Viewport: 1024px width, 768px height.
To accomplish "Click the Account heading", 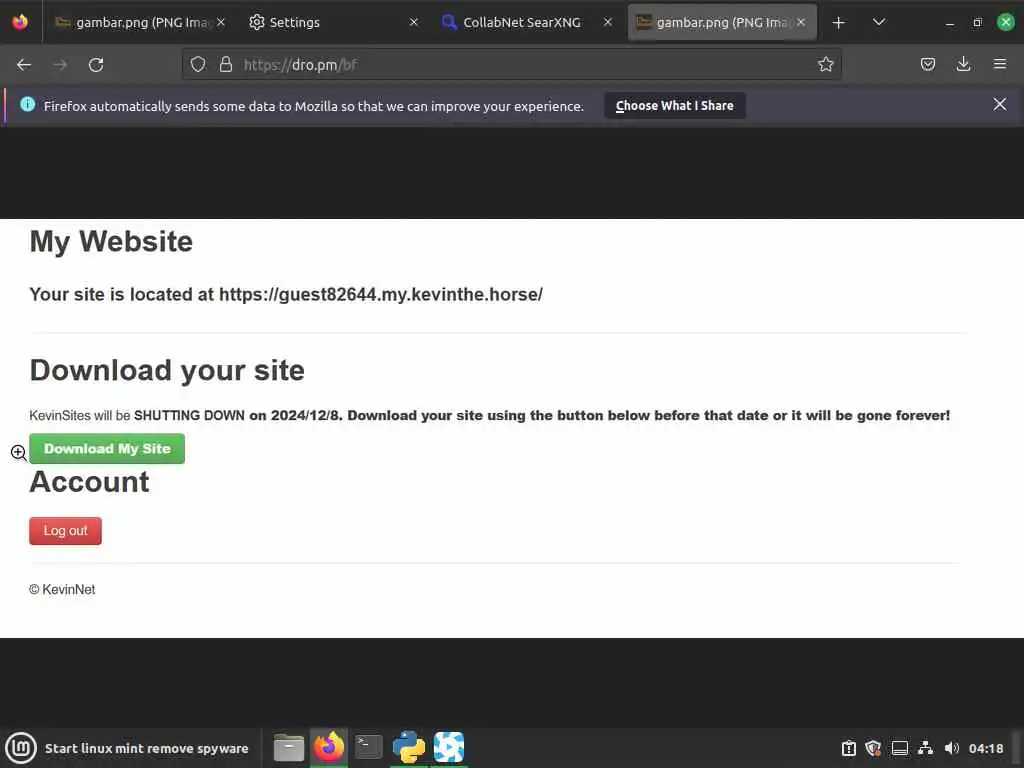I will pyautogui.click(x=89, y=482).
